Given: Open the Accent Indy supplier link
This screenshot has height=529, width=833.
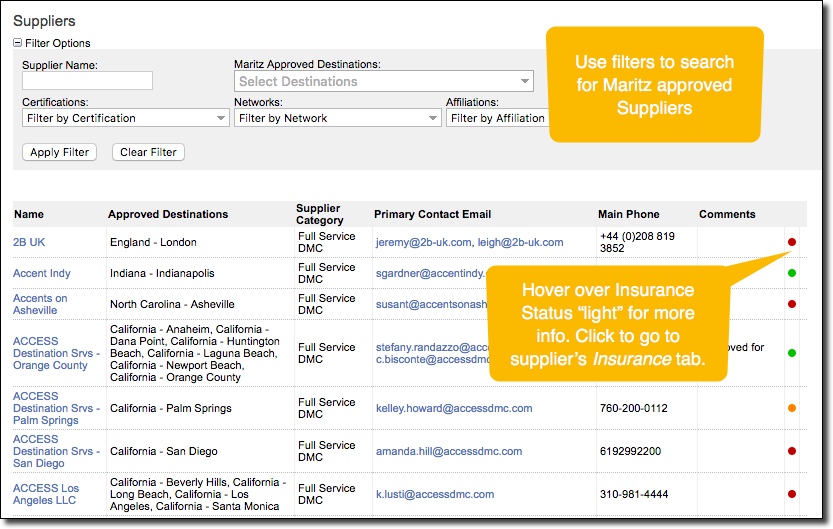Looking at the screenshot, I should pos(42,273).
